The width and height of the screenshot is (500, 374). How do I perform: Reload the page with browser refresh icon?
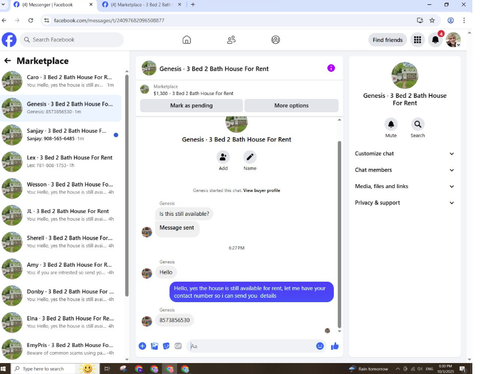pos(31,20)
